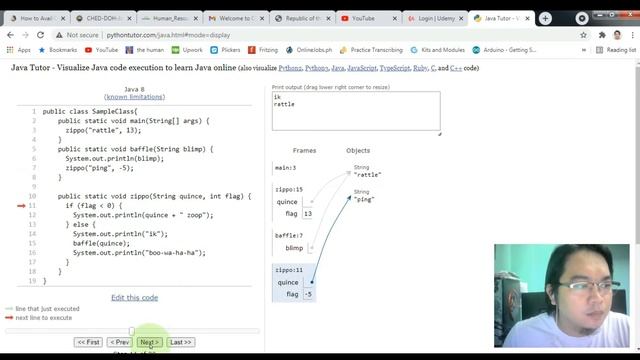The image size is (640, 360).
Task: Open the Upwork bookmark
Action: point(187,50)
